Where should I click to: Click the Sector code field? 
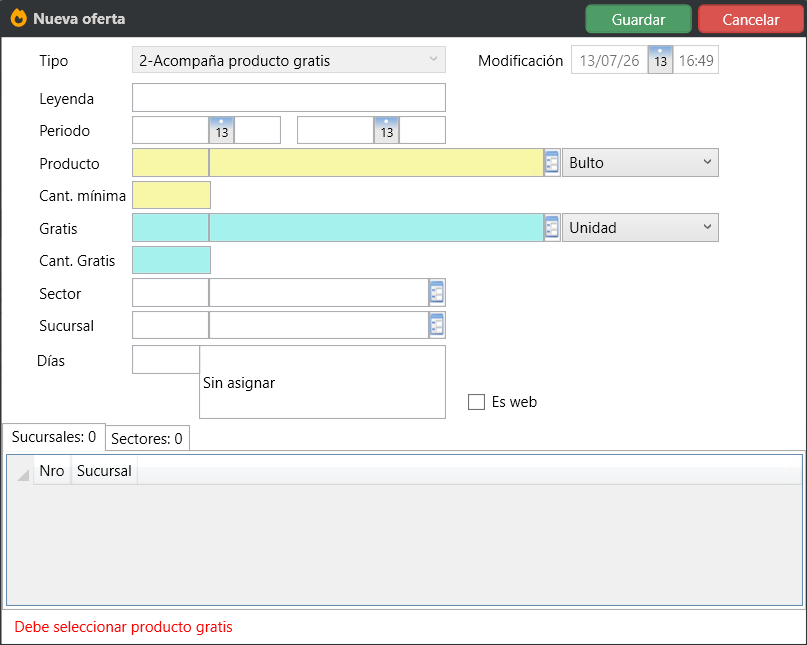coord(170,293)
